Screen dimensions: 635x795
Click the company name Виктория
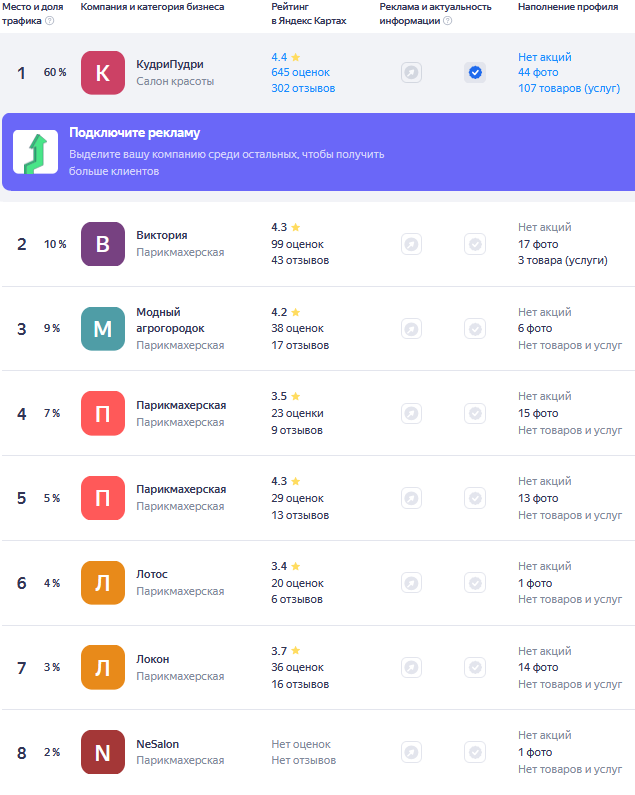[161, 235]
